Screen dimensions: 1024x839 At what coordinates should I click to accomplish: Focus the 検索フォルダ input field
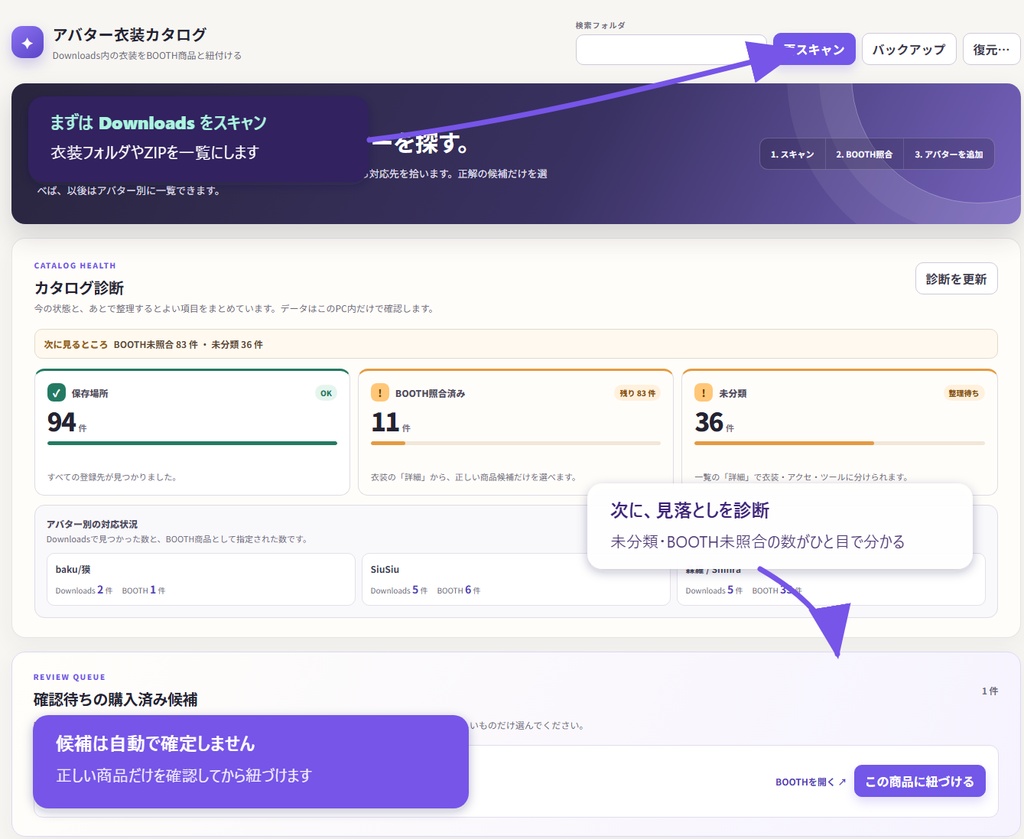point(671,50)
